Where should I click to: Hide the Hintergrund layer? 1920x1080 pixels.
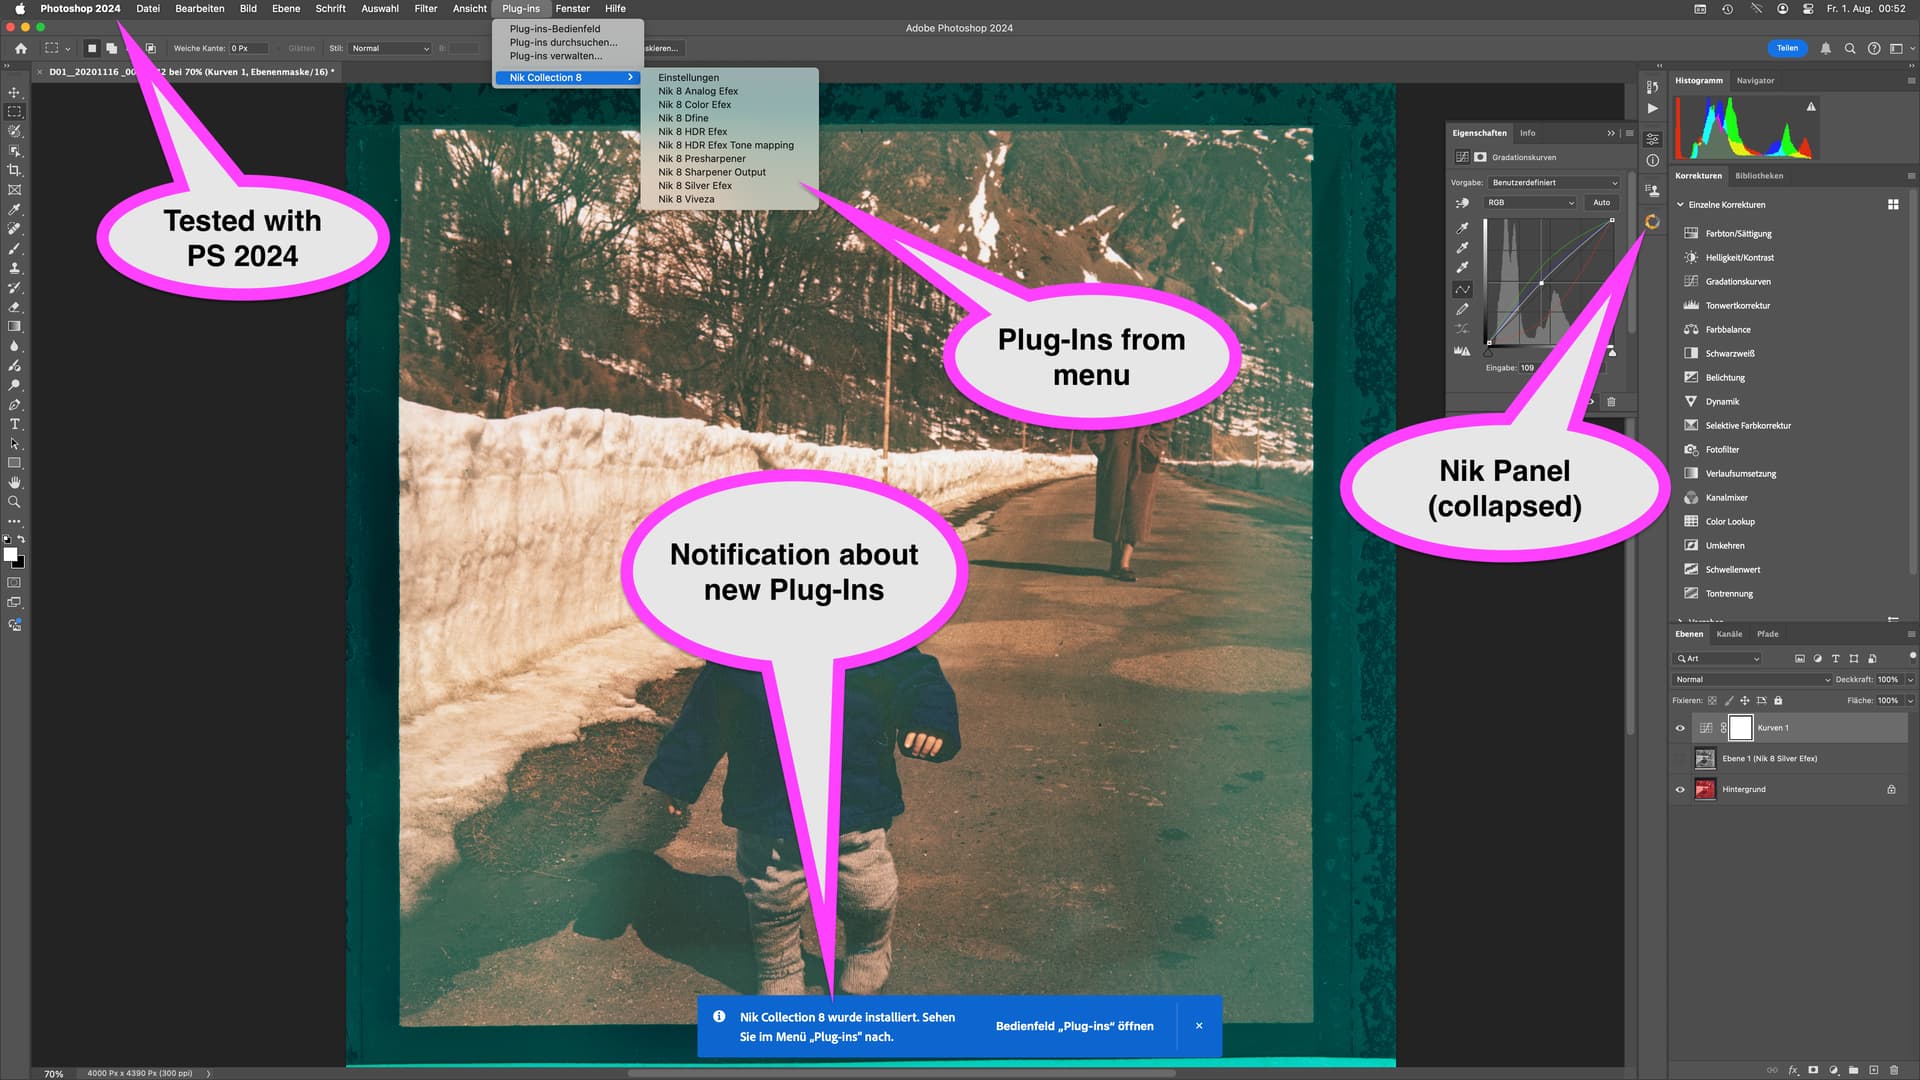pyautogui.click(x=1680, y=789)
